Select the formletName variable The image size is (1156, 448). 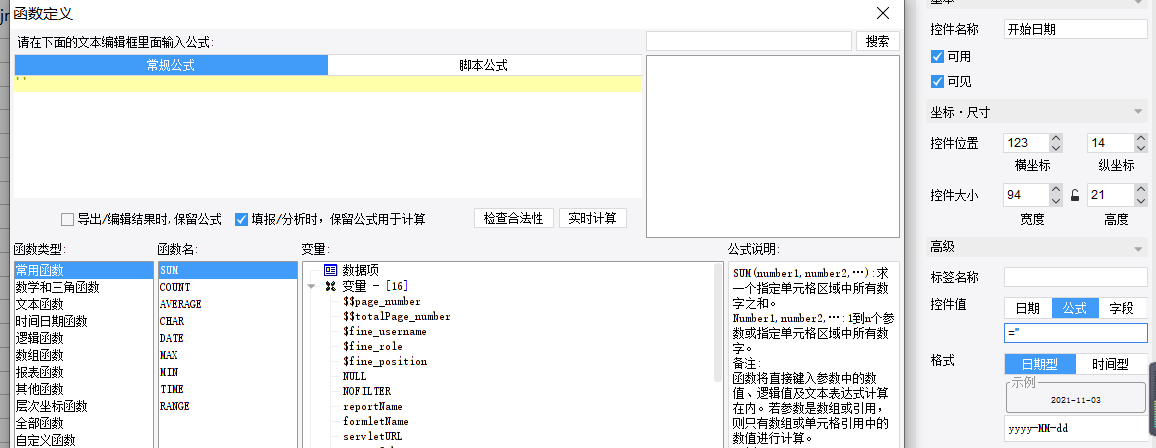pos(376,421)
